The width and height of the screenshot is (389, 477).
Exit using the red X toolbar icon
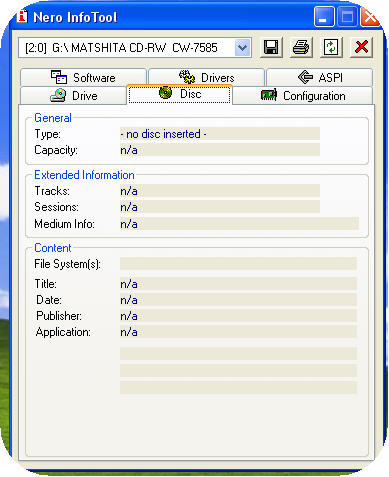(x=361, y=47)
